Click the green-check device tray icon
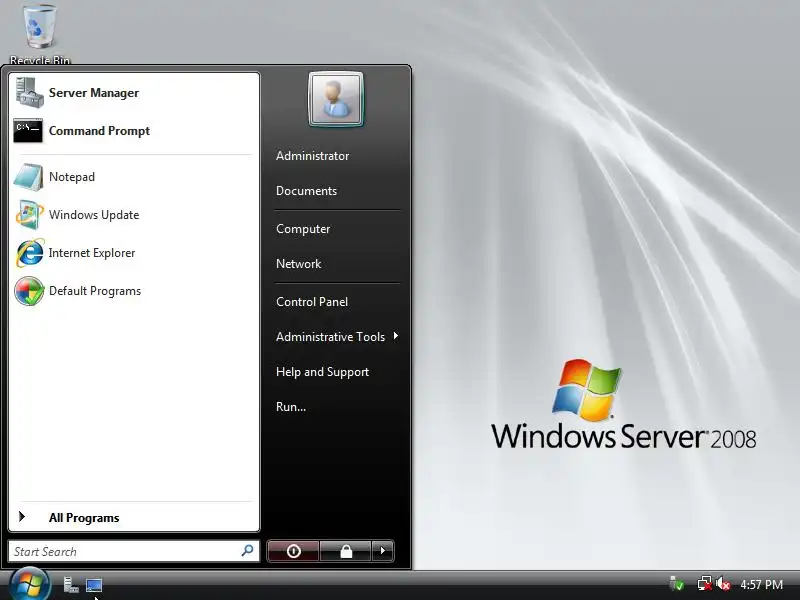 point(677,583)
